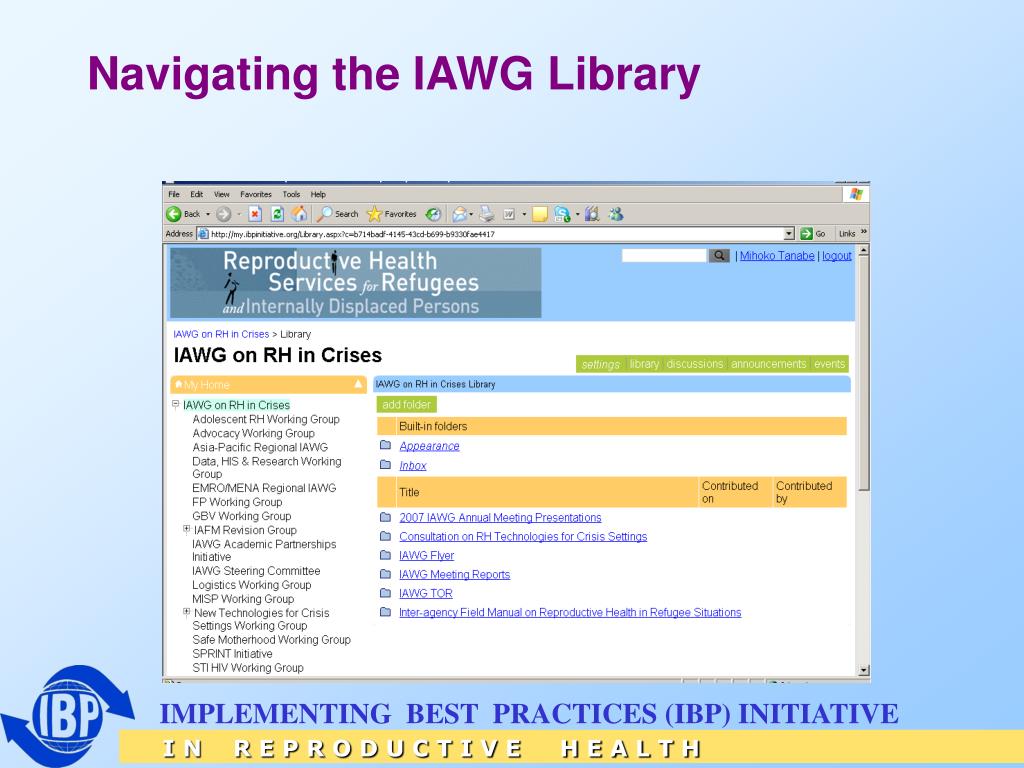Click the Edit with Word icon
Image resolution: width=1024 pixels, height=768 pixels.
tap(509, 214)
